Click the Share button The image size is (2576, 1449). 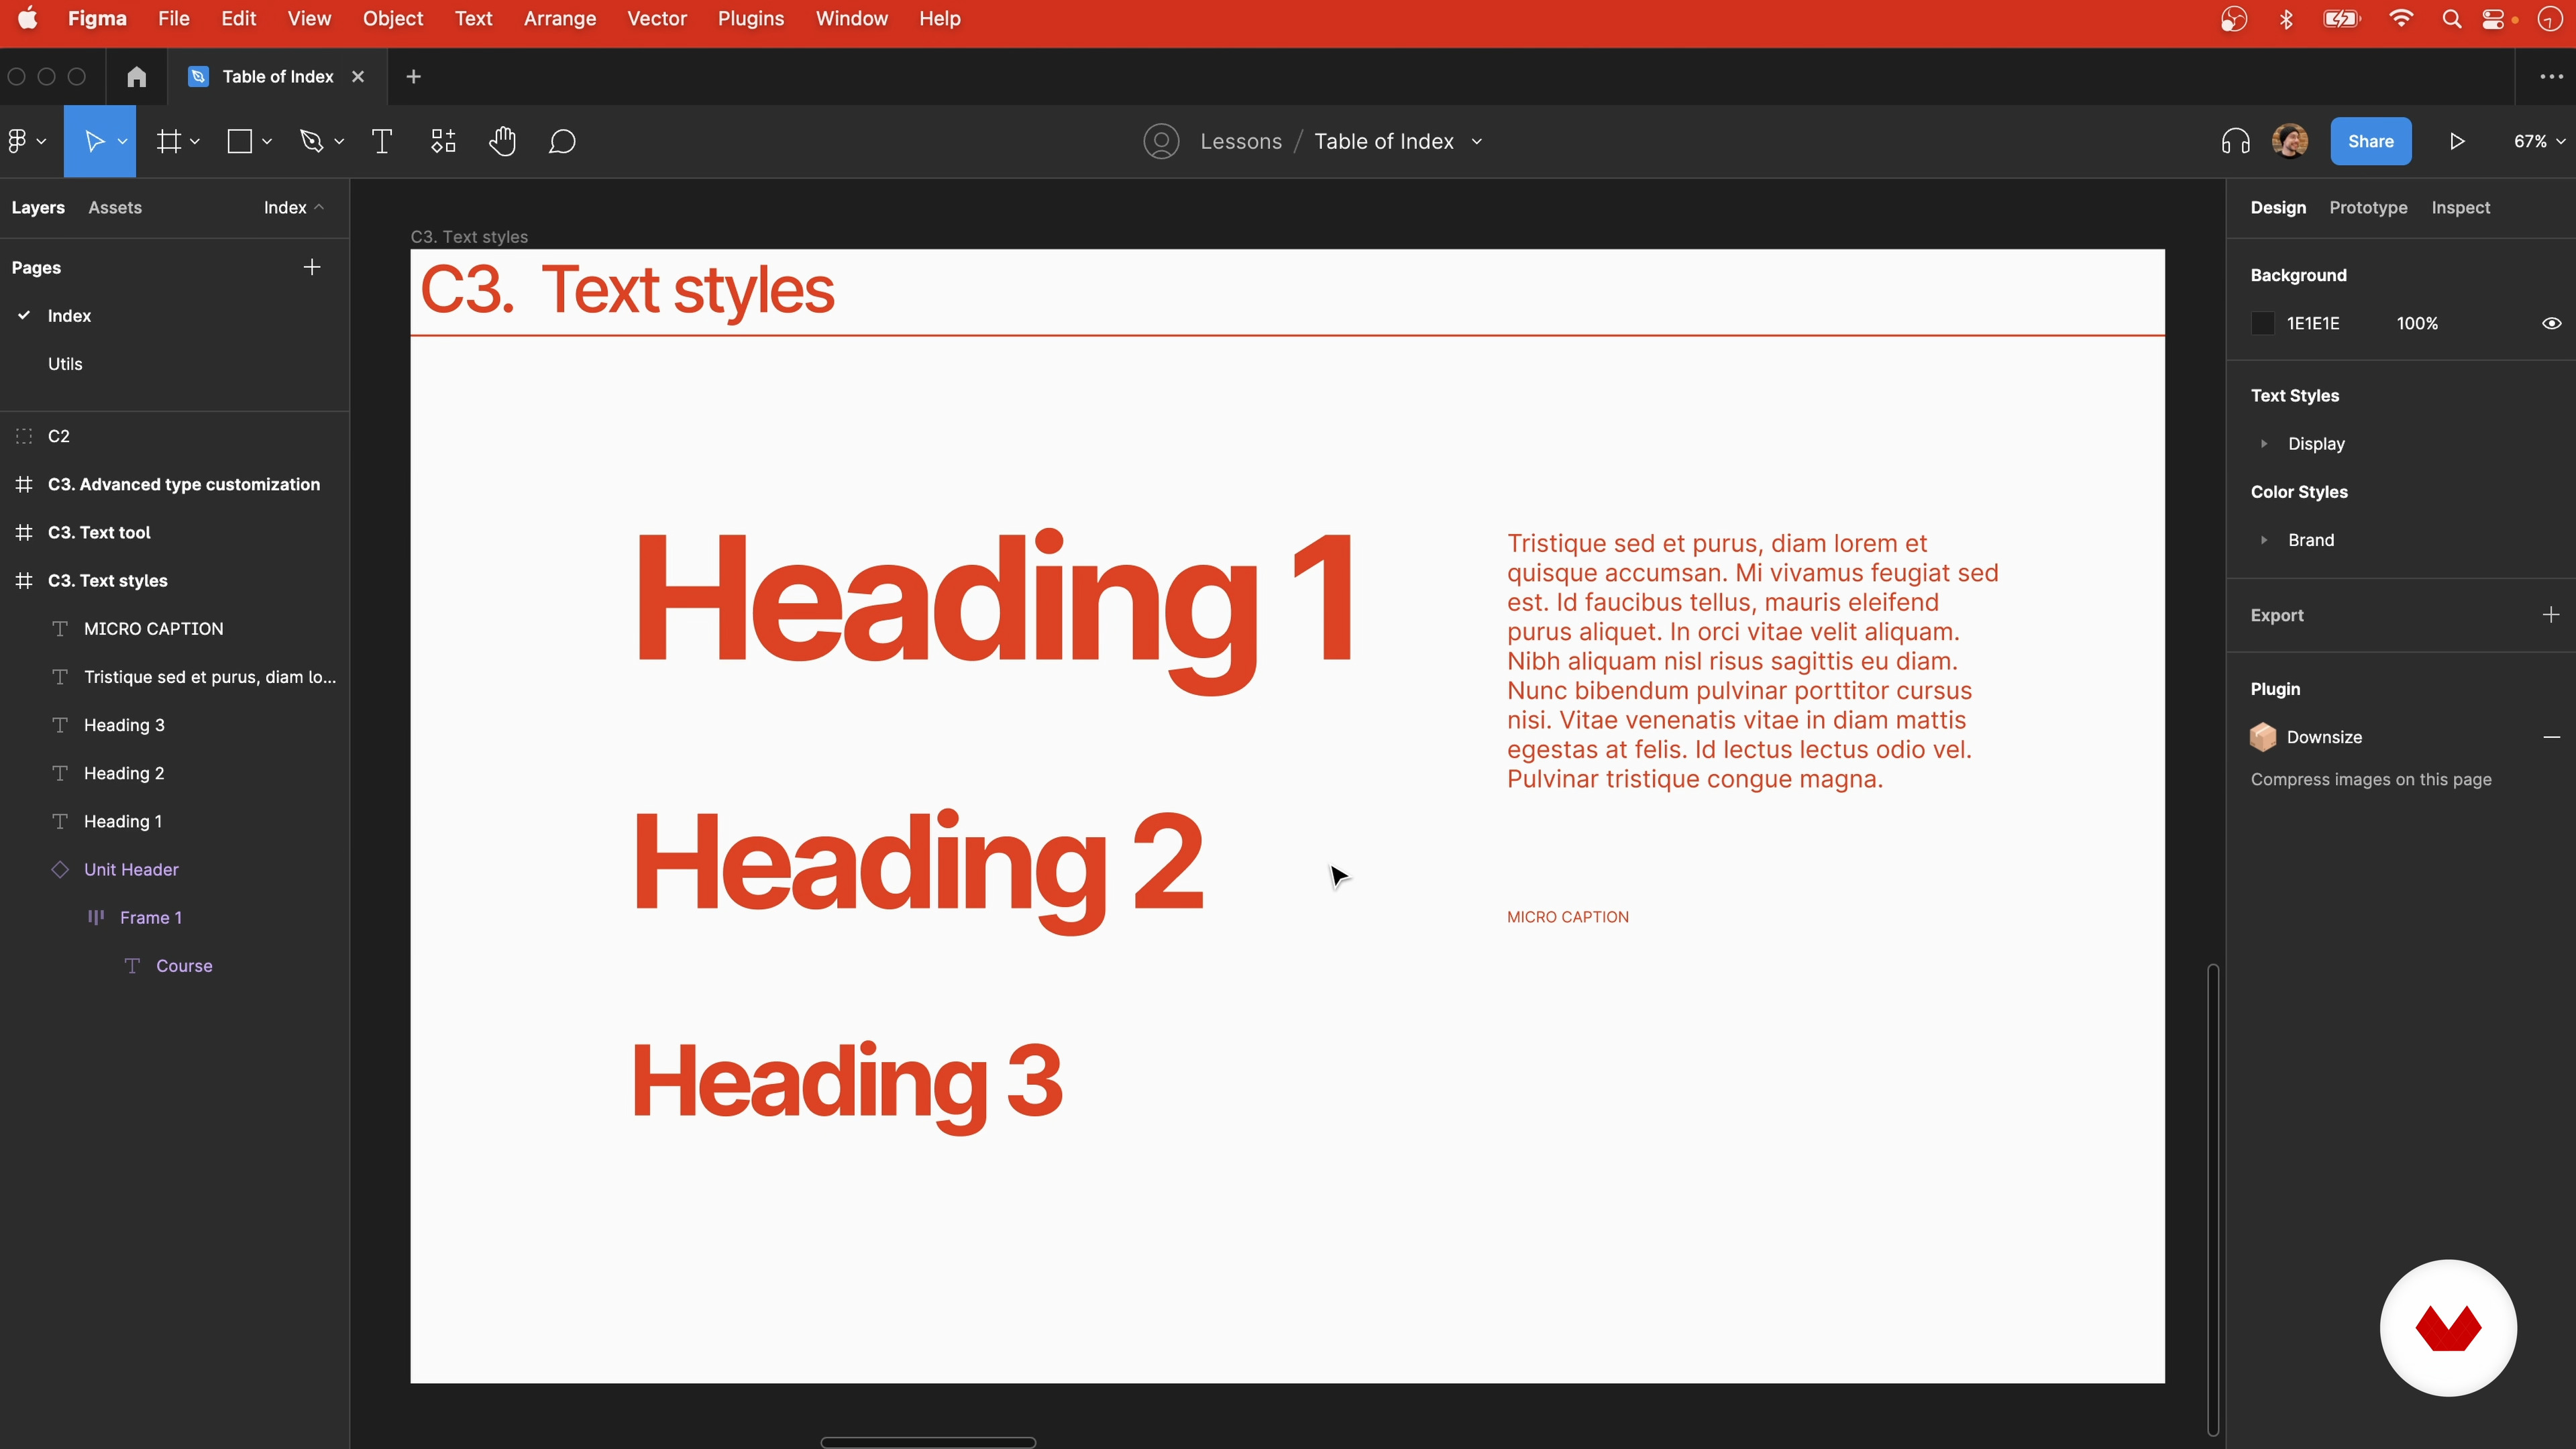pyautogui.click(x=2370, y=141)
